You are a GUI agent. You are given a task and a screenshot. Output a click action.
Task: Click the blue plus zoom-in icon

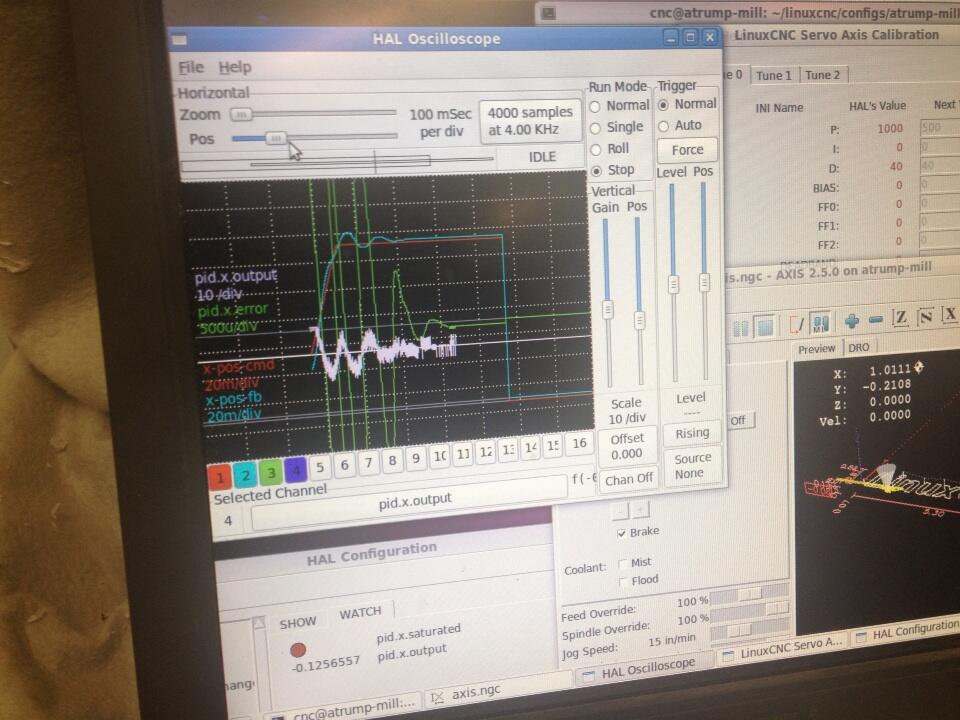pyautogui.click(x=852, y=321)
